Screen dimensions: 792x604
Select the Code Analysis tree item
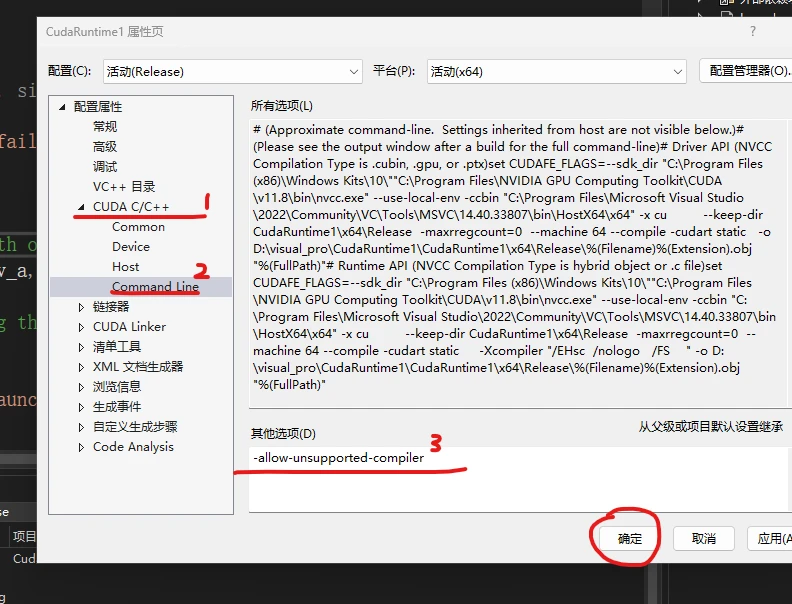pos(133,447)
